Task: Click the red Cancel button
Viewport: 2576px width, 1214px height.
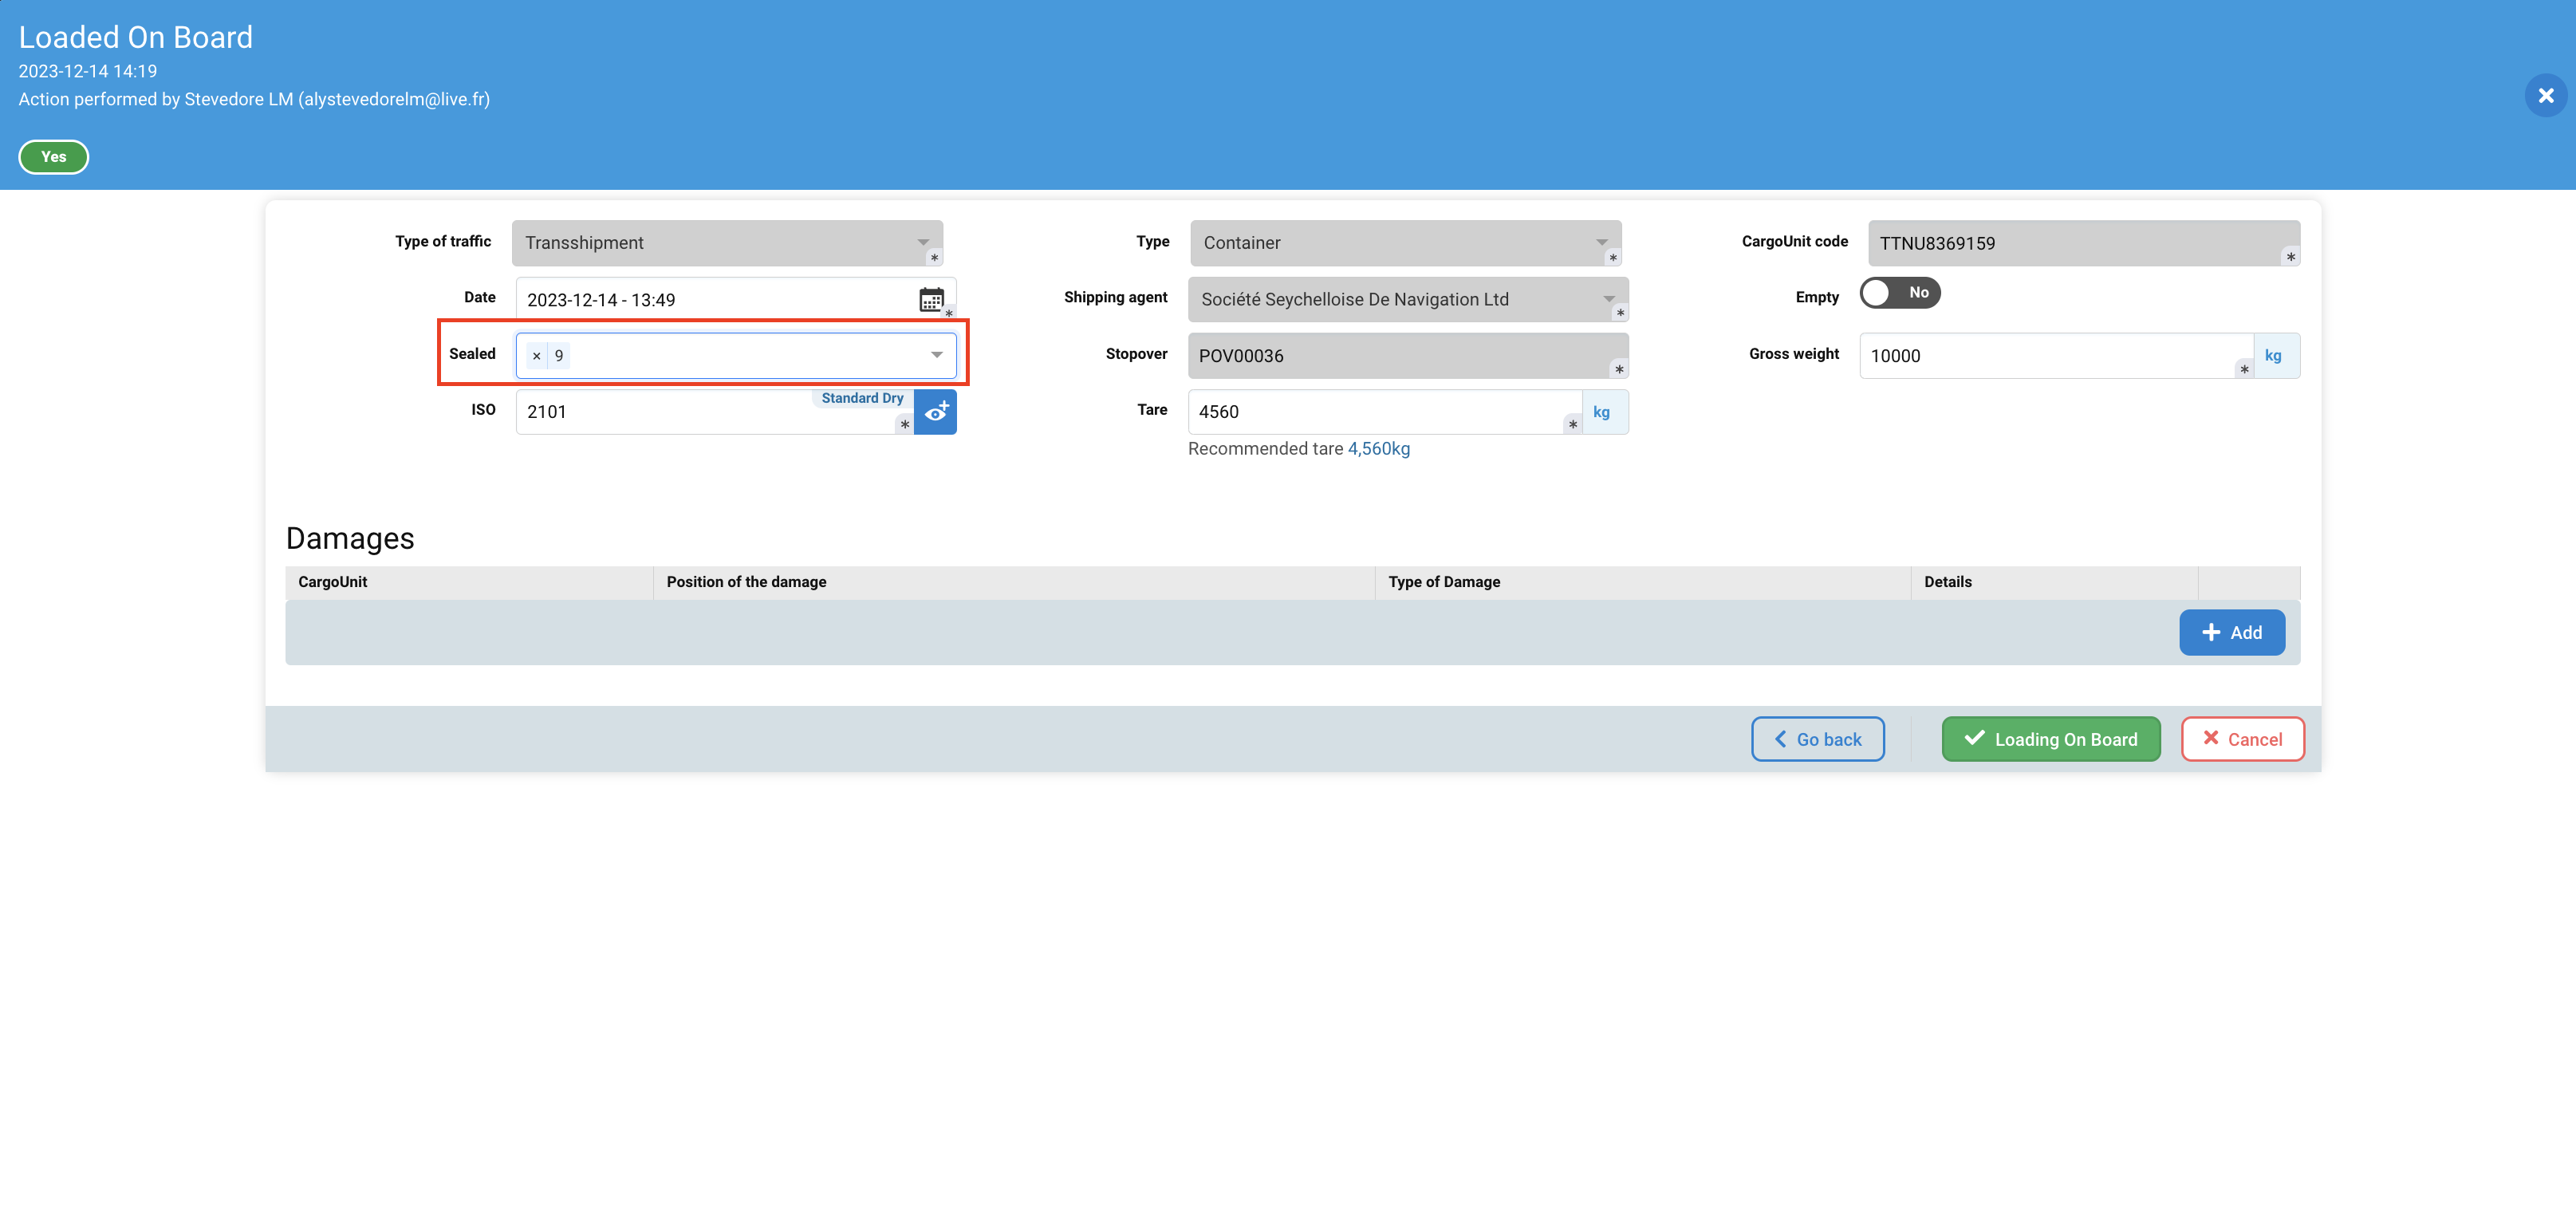Action: [2242, 739]
